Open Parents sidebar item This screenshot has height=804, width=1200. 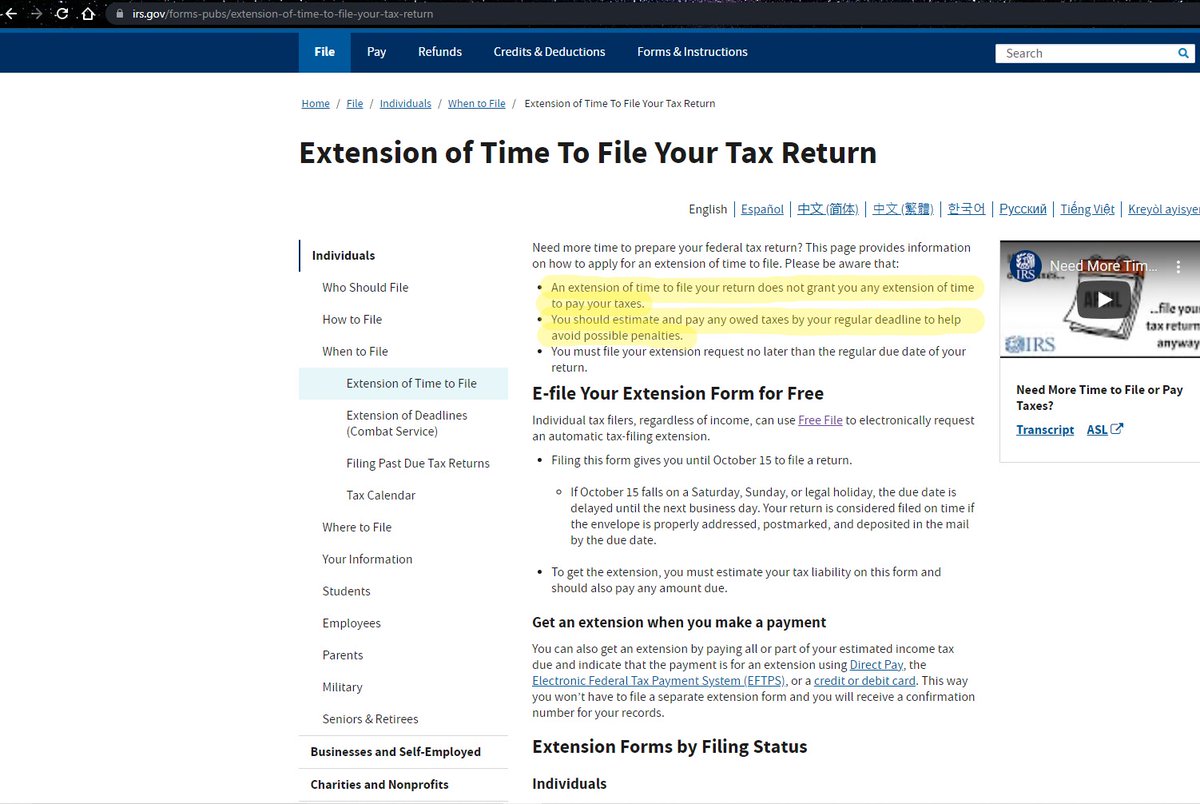(342, 655)
